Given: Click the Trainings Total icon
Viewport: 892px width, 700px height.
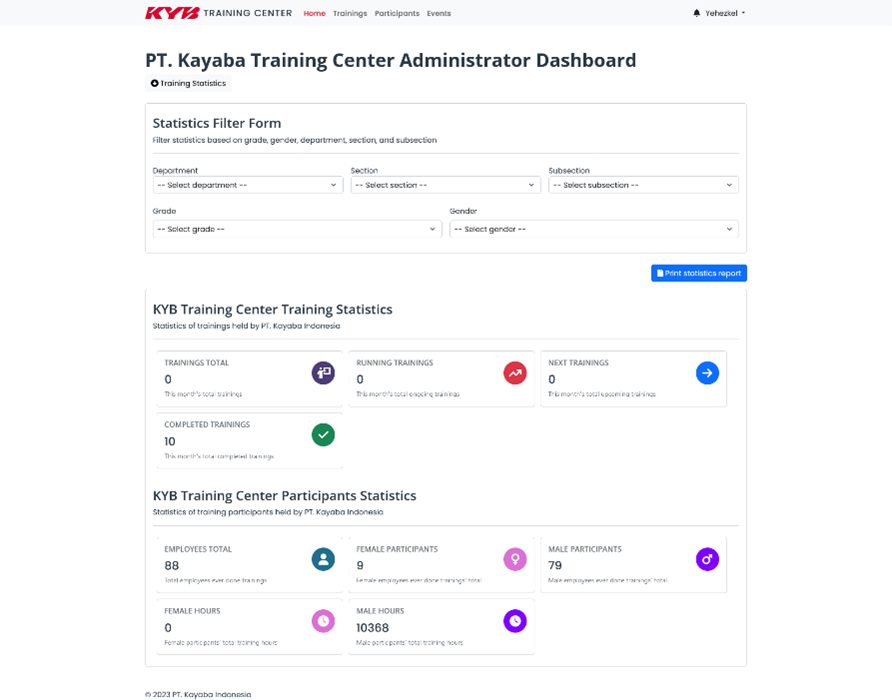Looking at the screenshot, I should point(322,373).
